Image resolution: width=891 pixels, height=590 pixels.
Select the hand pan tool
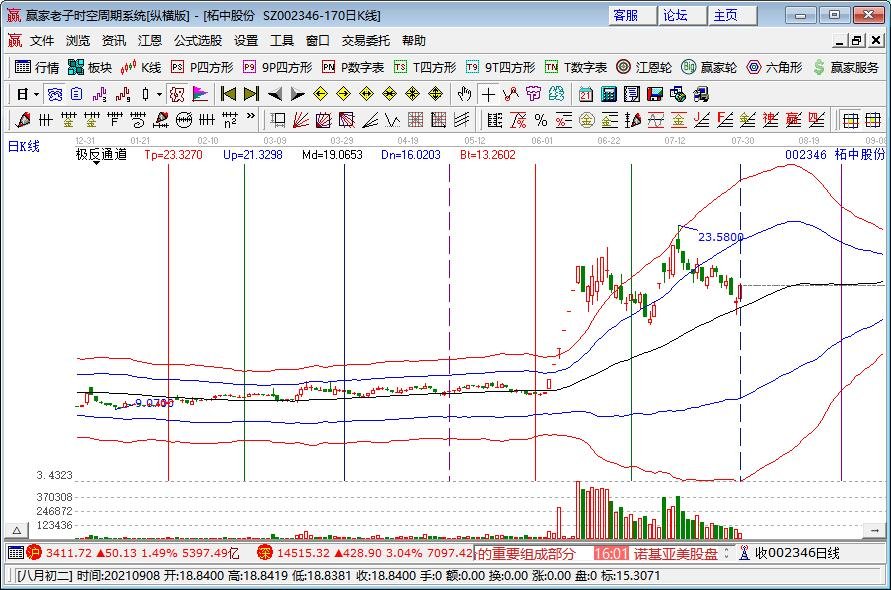coord(464,94)
